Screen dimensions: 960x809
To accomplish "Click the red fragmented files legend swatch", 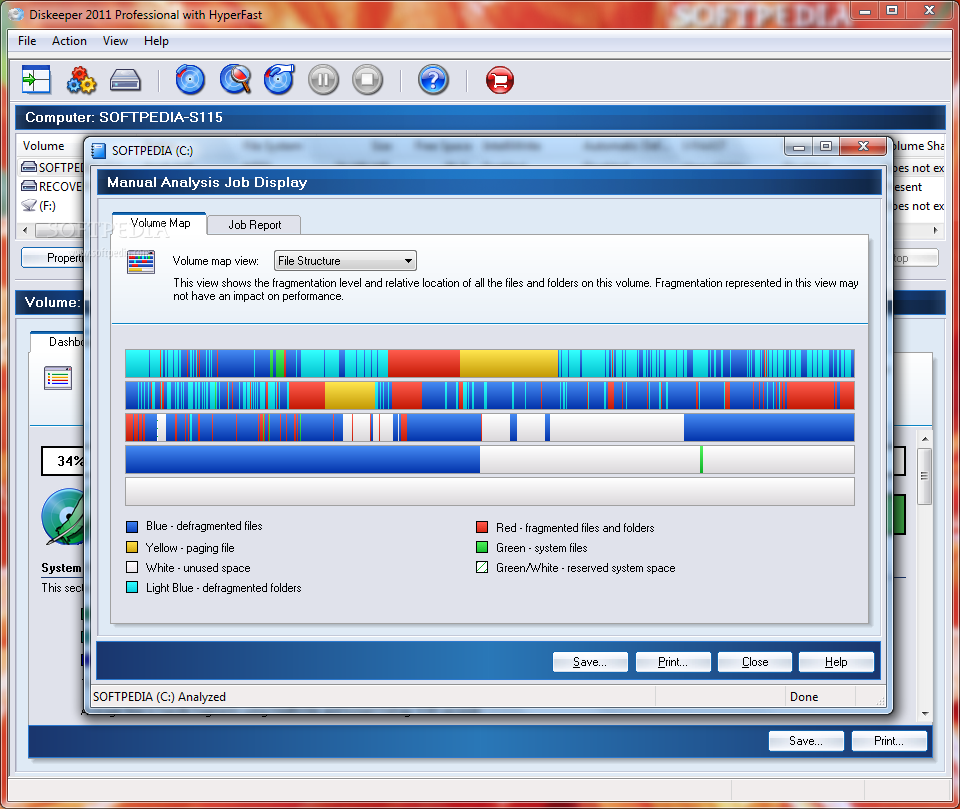I will pyautogui.click(x=482, y=527).
